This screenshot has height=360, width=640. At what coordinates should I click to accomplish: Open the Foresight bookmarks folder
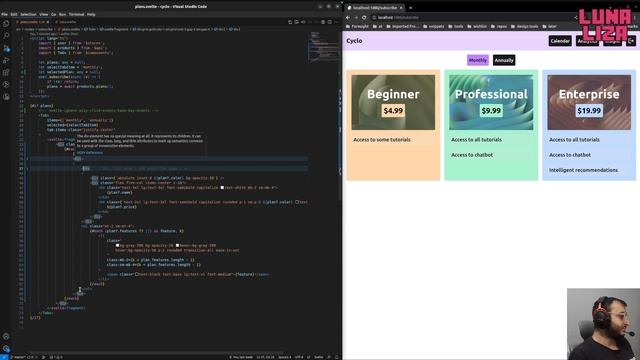point(357,26)
